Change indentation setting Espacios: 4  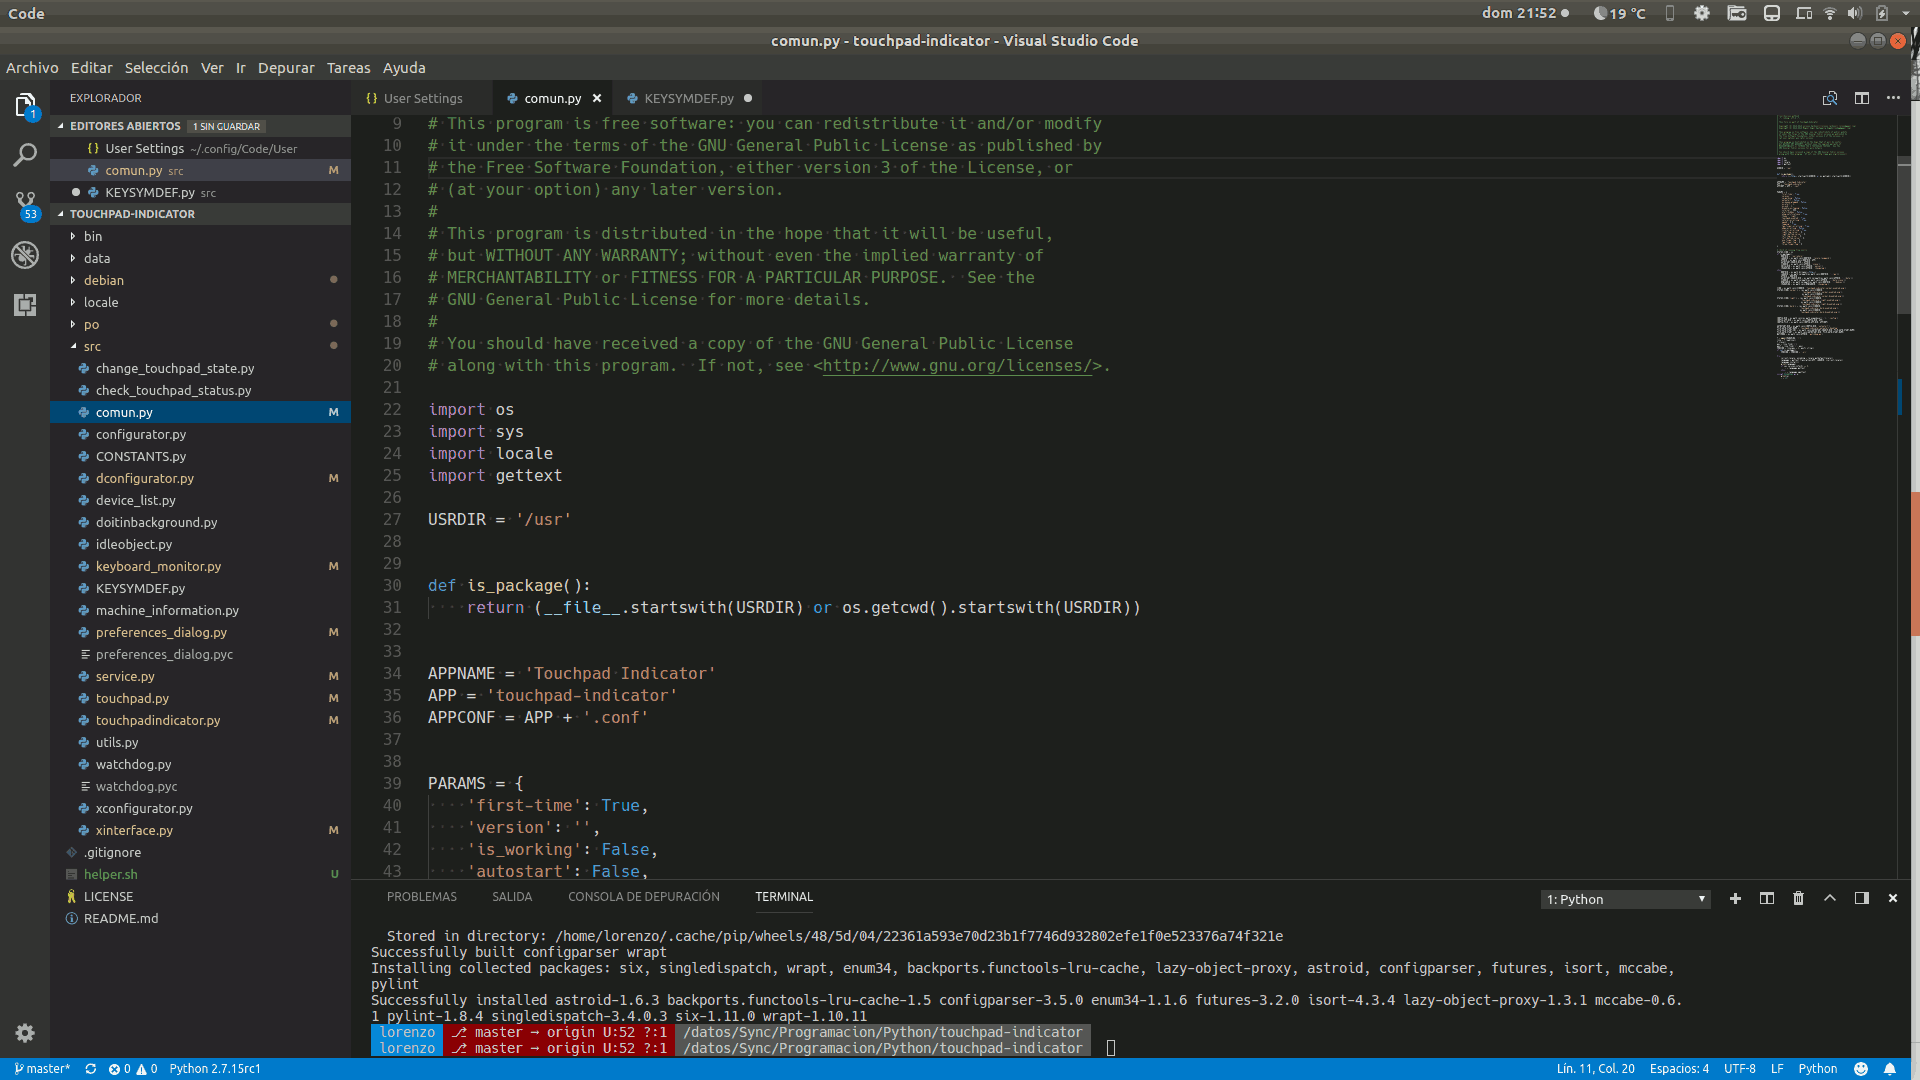pyautogui.click(x=1679, y=1069)
